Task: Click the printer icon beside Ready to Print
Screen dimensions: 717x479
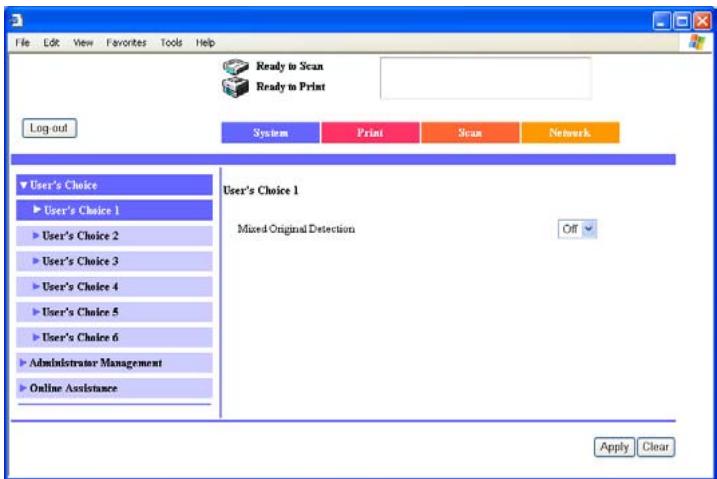Action: (x=235, y=87)
